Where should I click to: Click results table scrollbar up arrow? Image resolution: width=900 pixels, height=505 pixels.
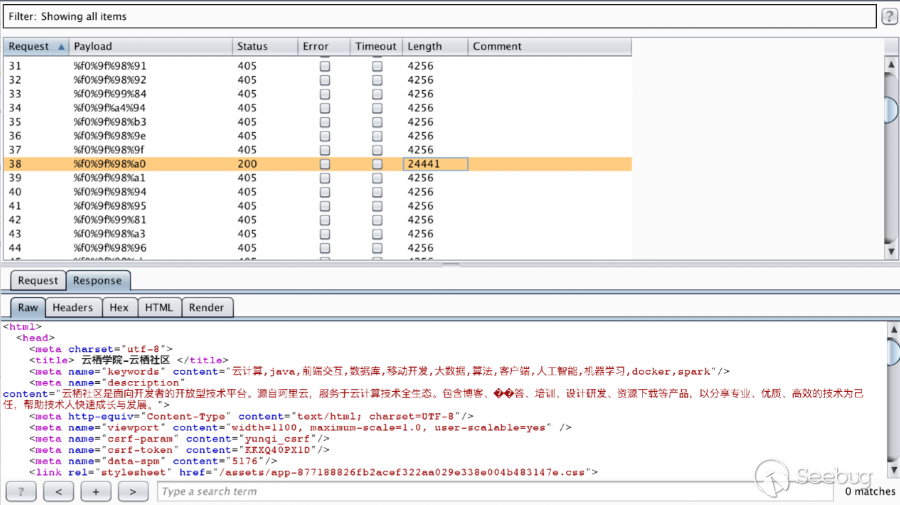pos(891,64)
